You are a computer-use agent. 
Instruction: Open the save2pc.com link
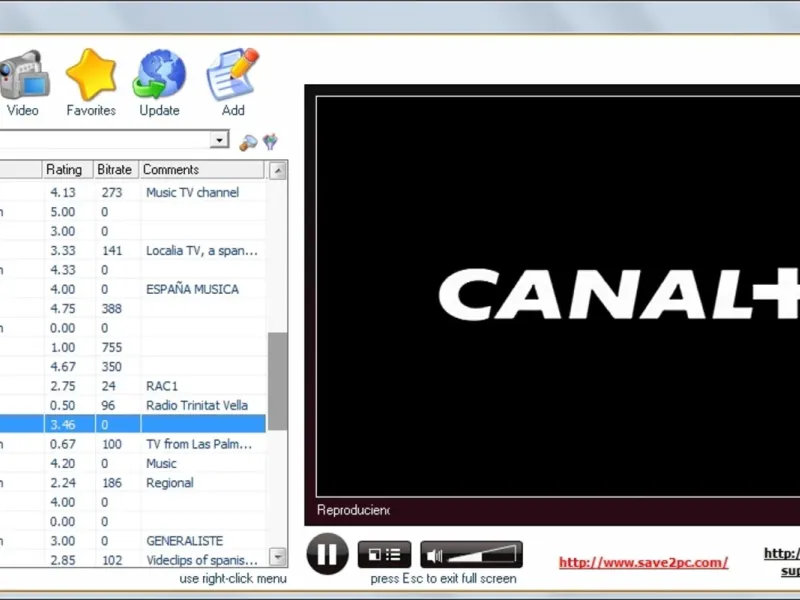643,562
